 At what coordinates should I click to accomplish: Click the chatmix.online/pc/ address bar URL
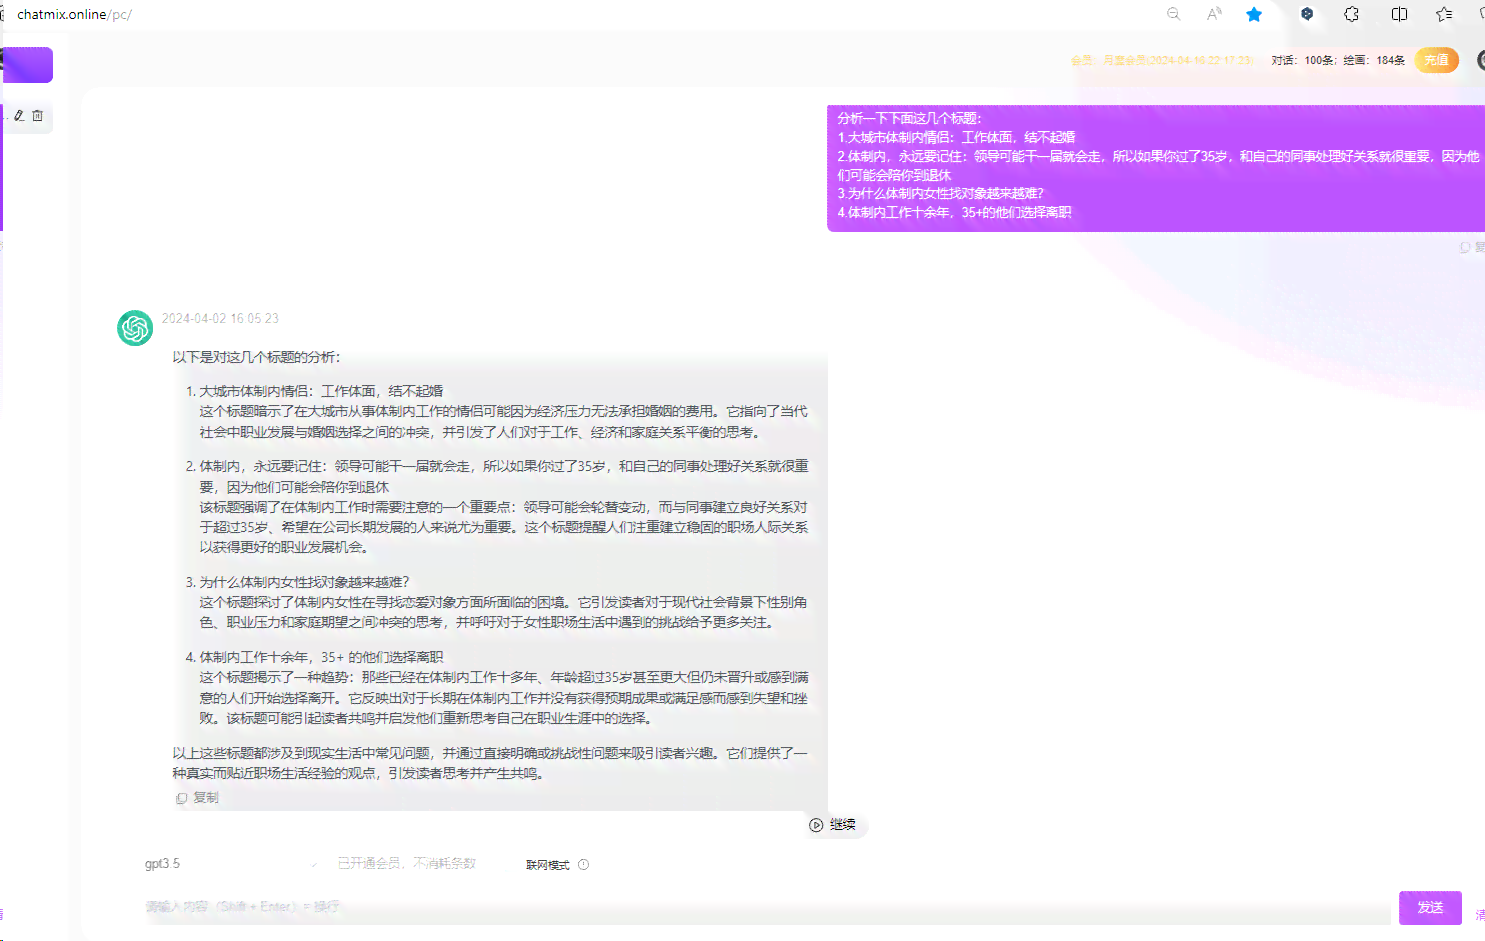[74, 14]
